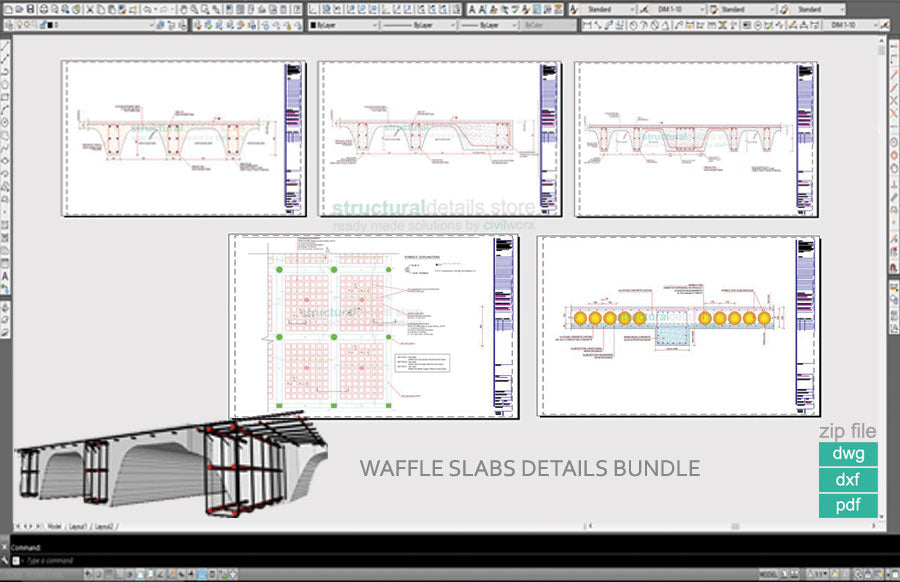Click the pdf file format button
The image size is (900, 582).
click(x=847, y=505)
